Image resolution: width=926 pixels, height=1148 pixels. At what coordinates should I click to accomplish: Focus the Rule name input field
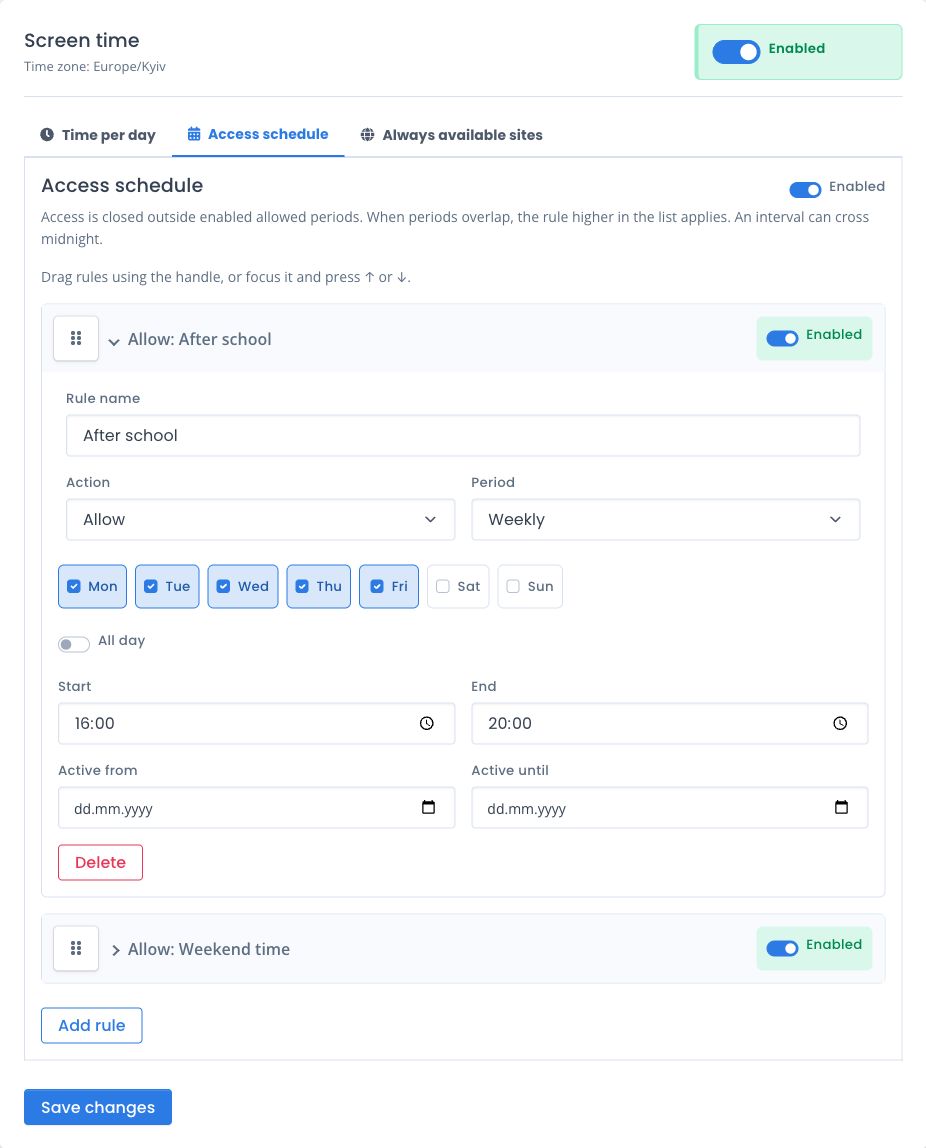(x=463, y=436)
